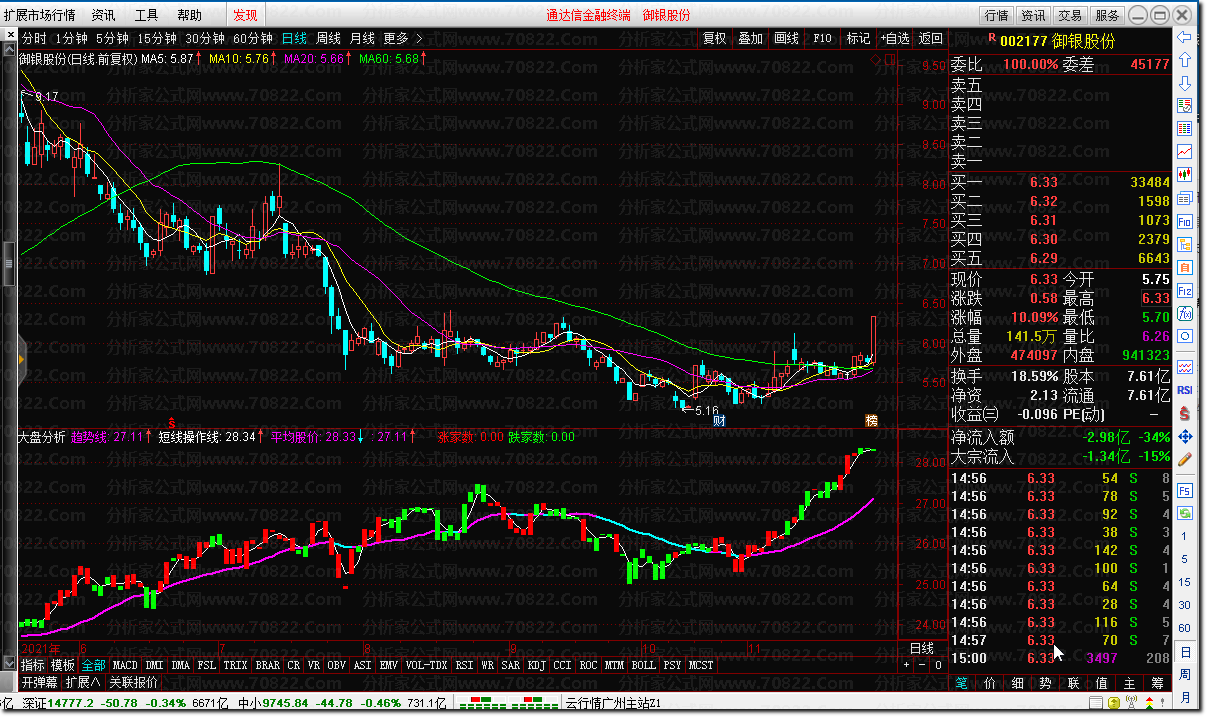Screen dimensions: 1208x717
Task: Open the 工具 menu
Action: point(146,15)
